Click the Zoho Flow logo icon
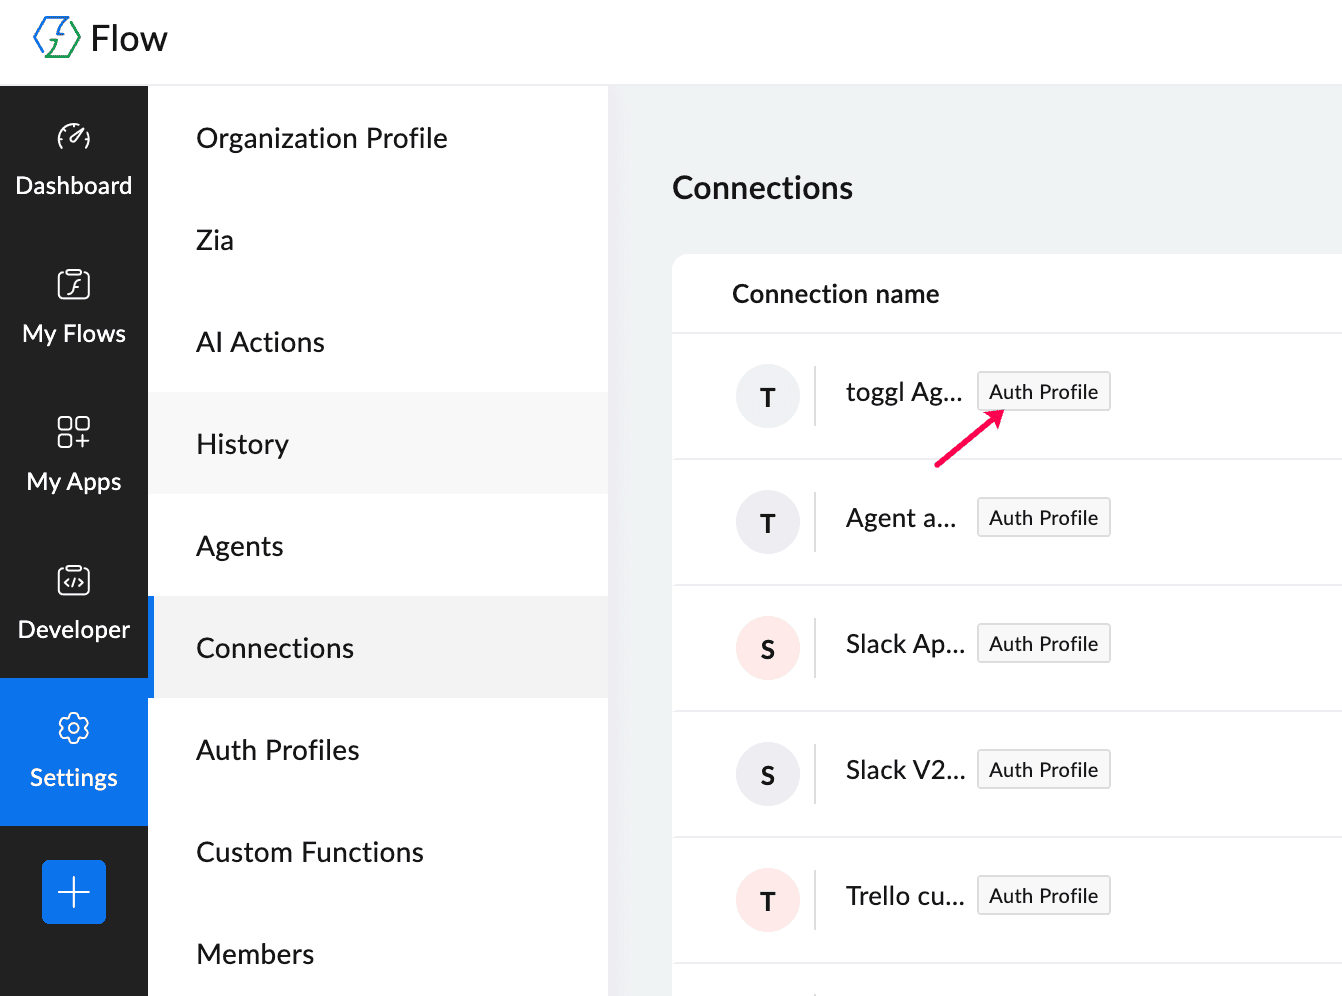The width and height of the screenshot is (1342, 996). point(57,38)
